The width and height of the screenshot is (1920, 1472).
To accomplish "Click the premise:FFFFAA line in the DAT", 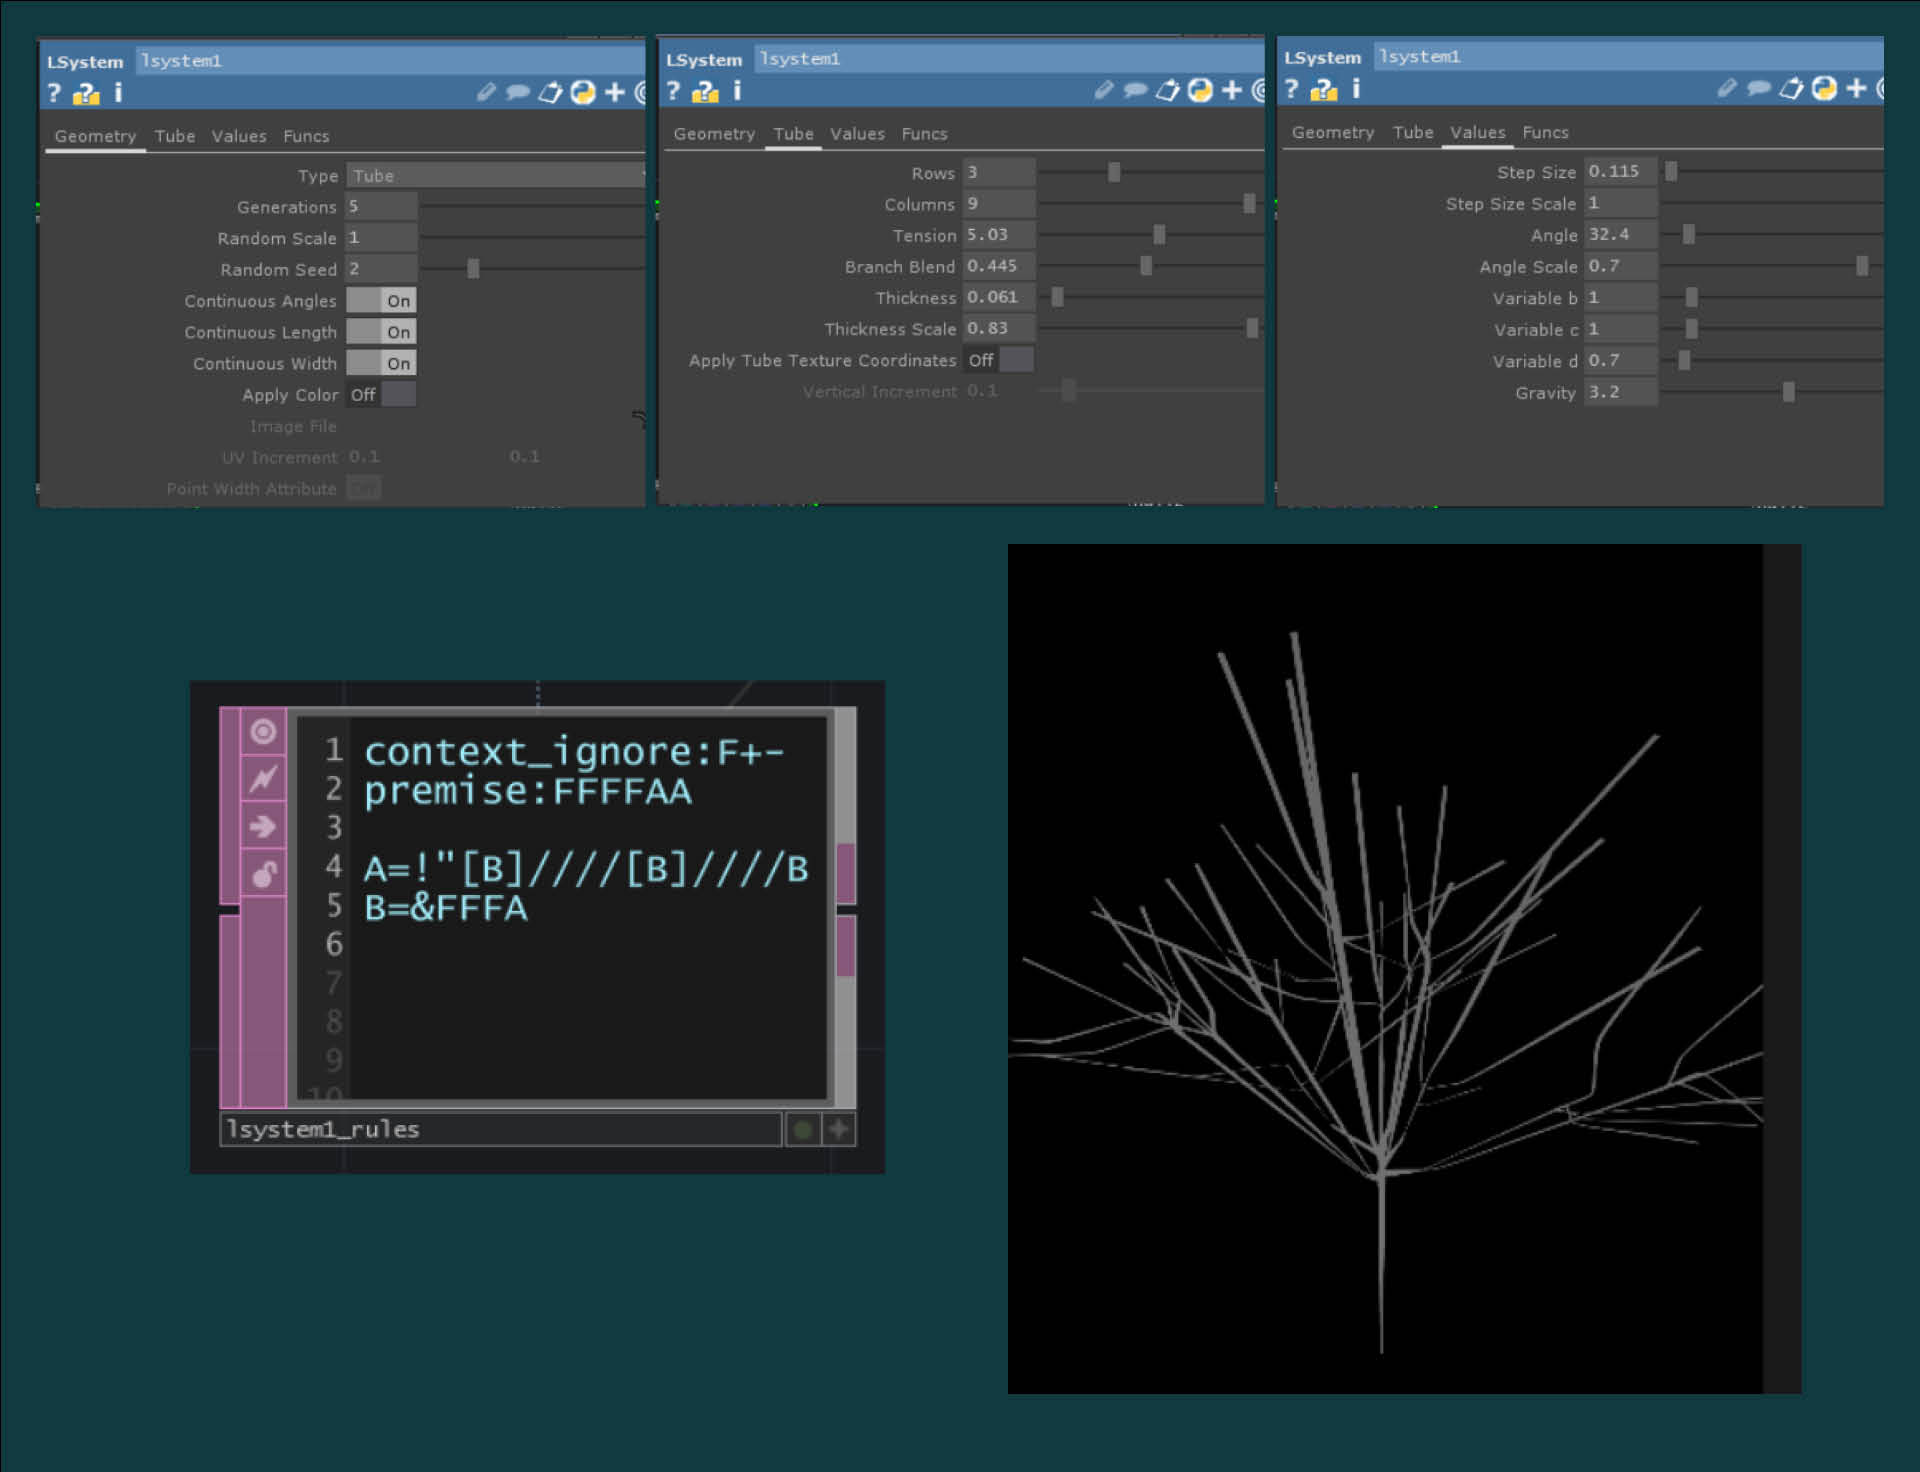I will (x=528, y=791).
